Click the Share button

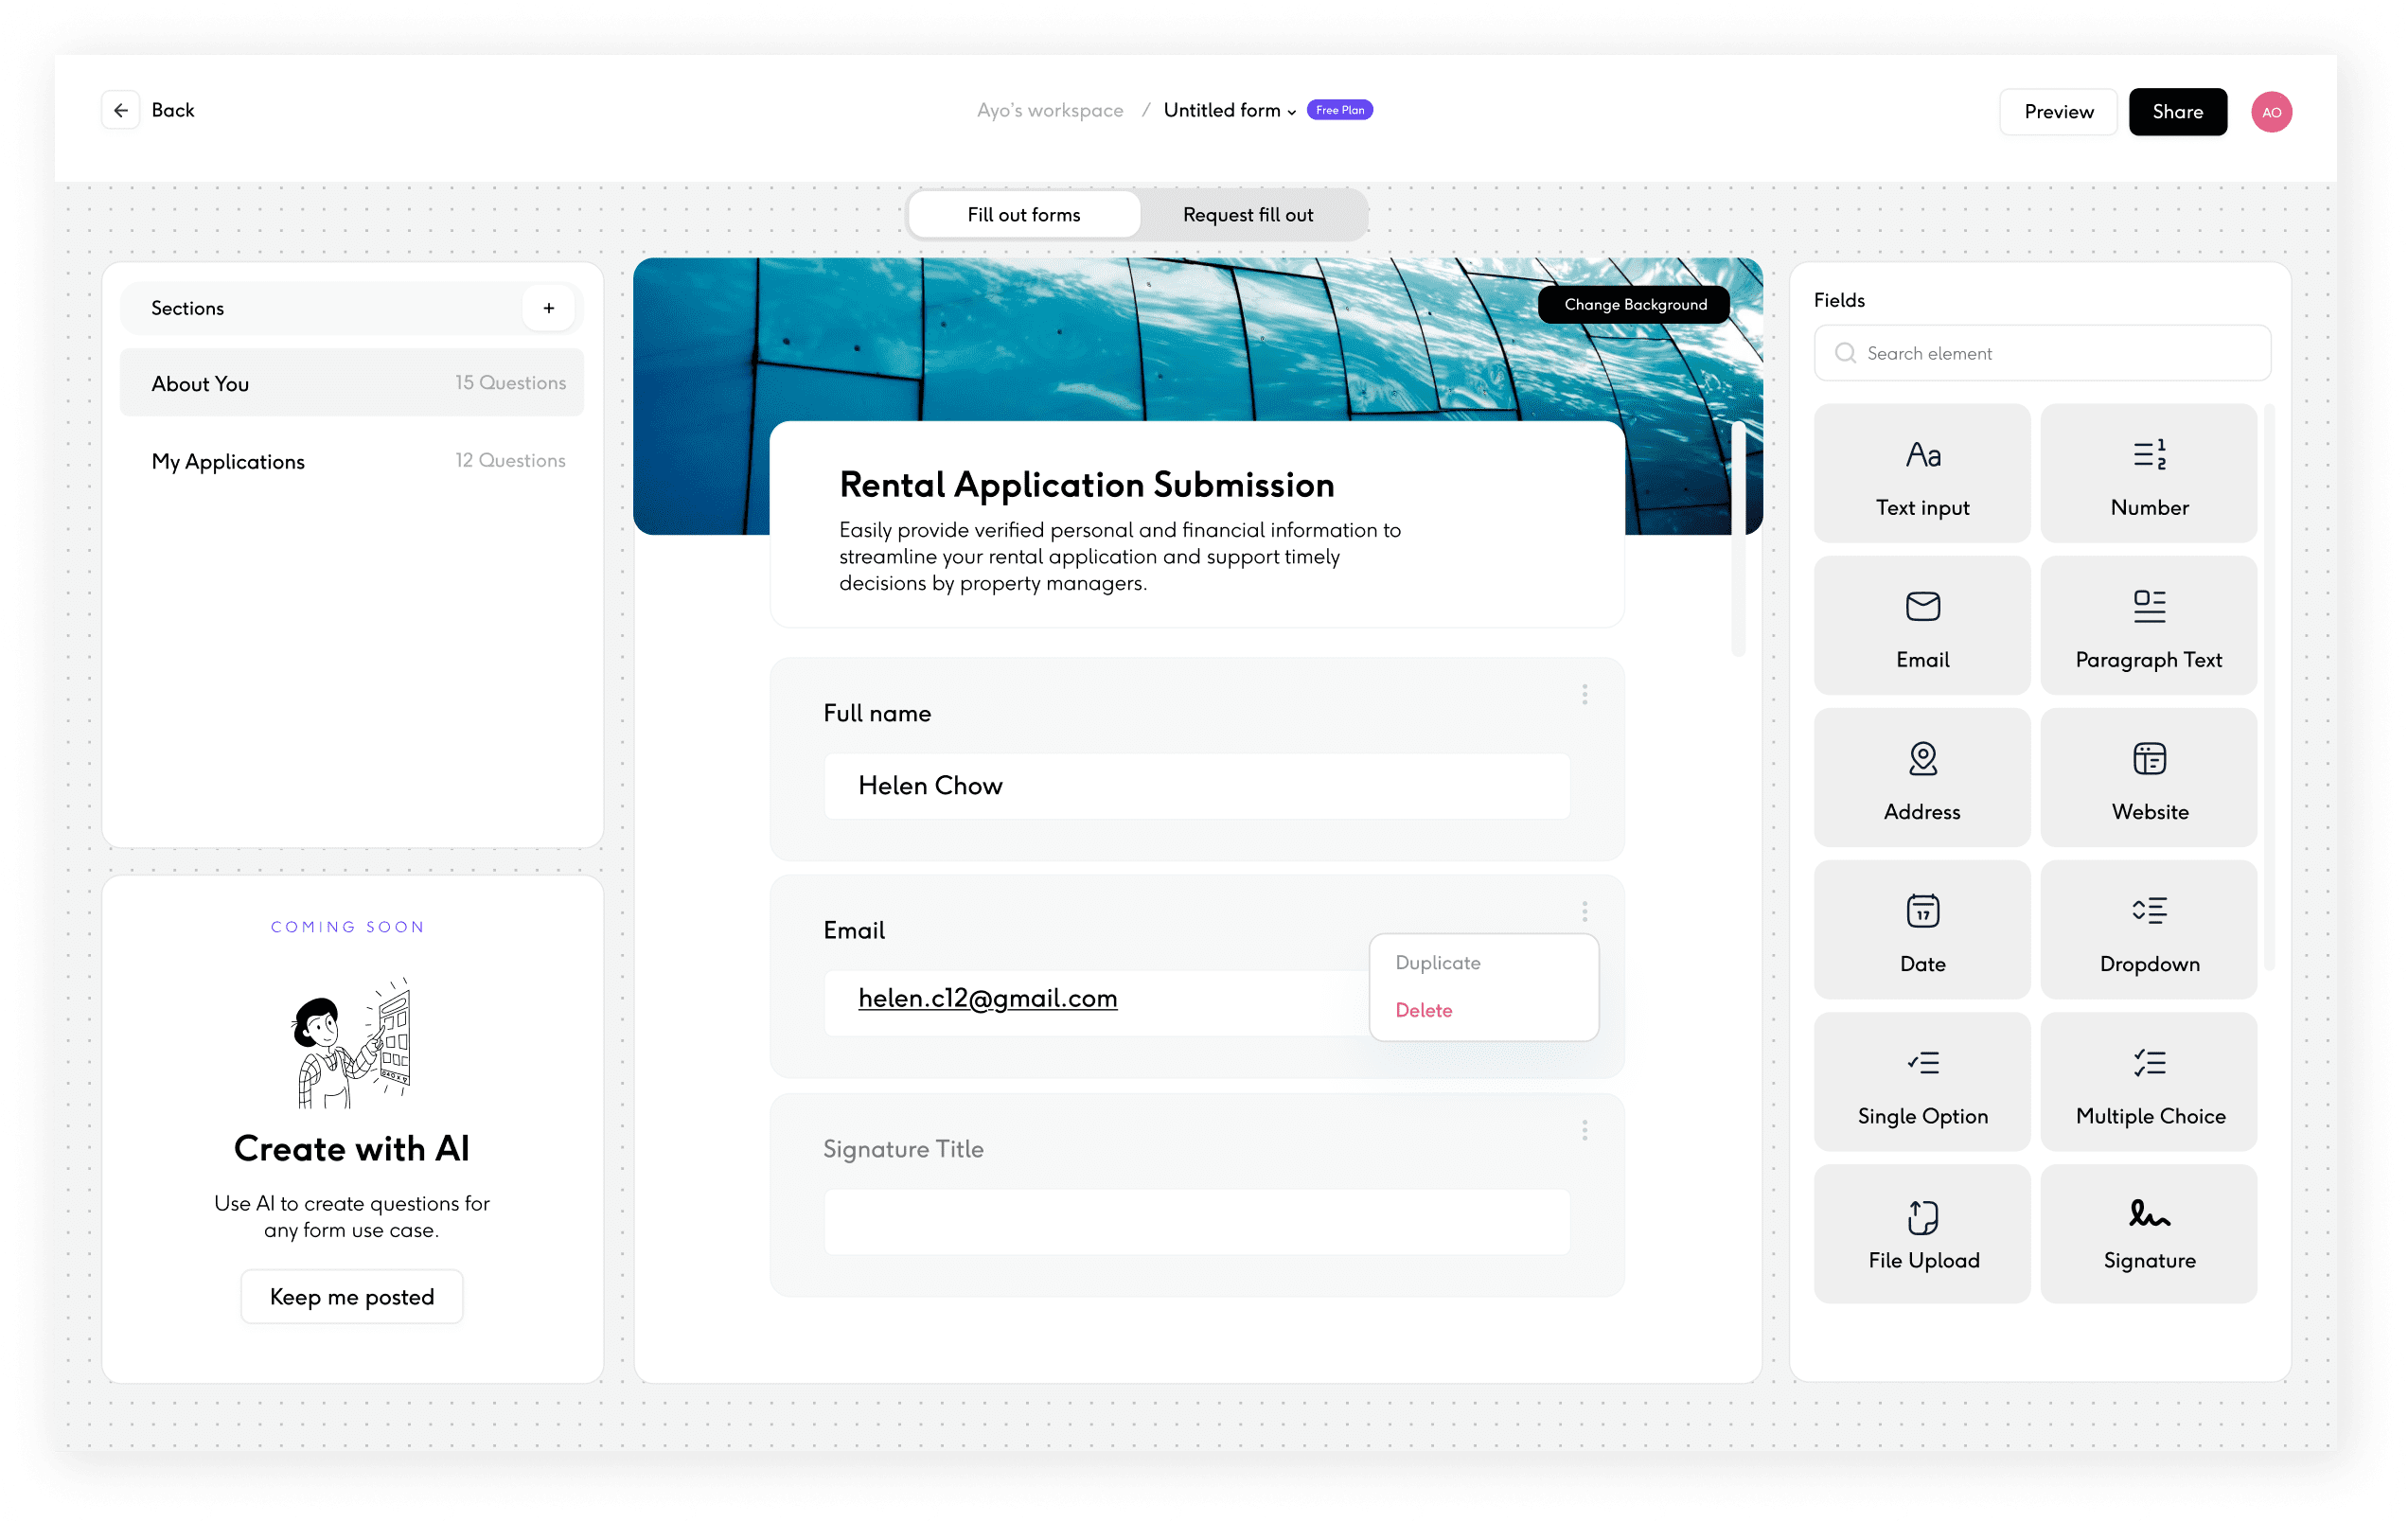click(2176, 111)
